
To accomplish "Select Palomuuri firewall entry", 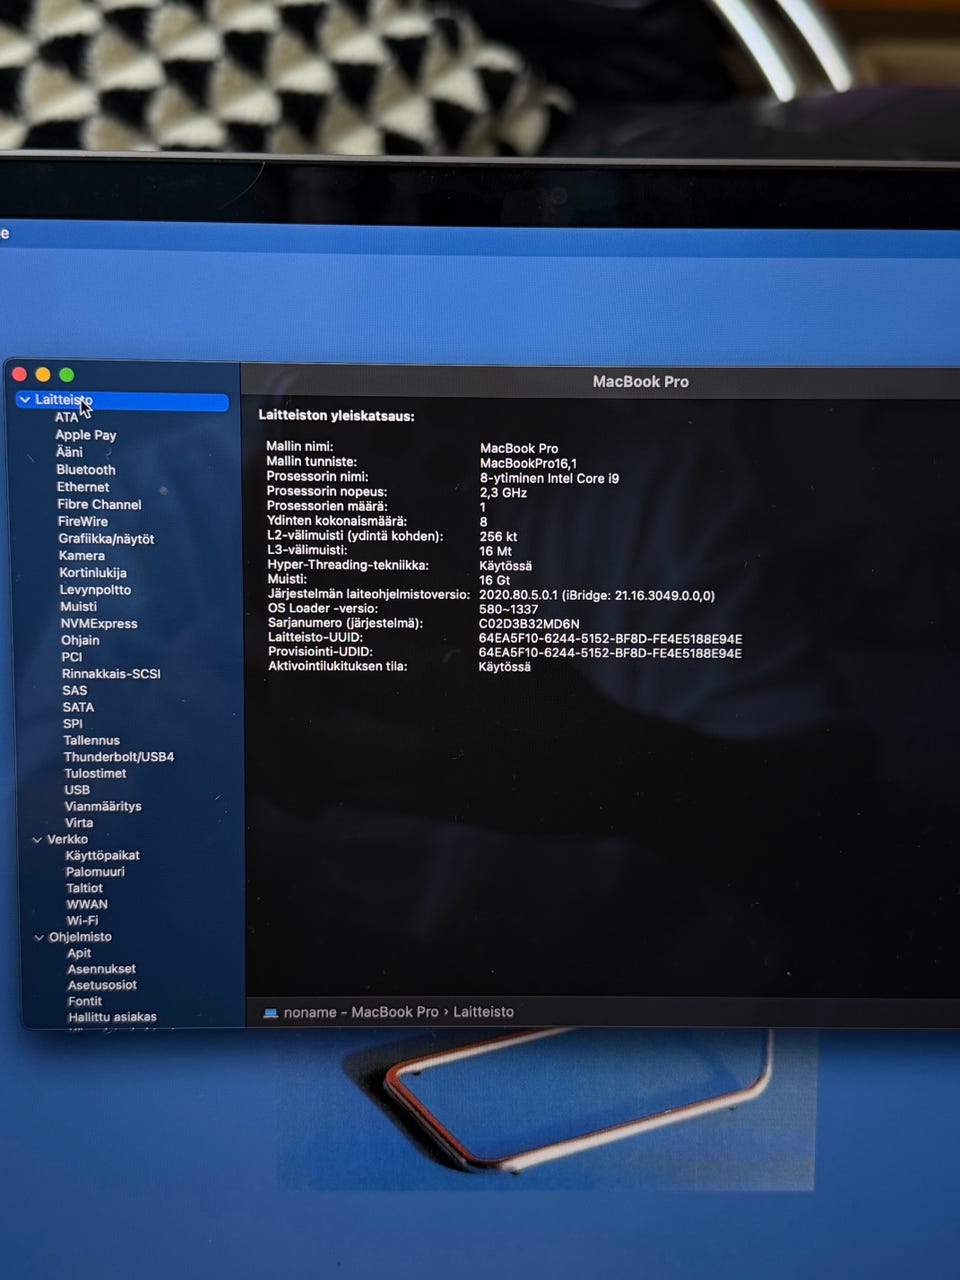I will (95, 872).
